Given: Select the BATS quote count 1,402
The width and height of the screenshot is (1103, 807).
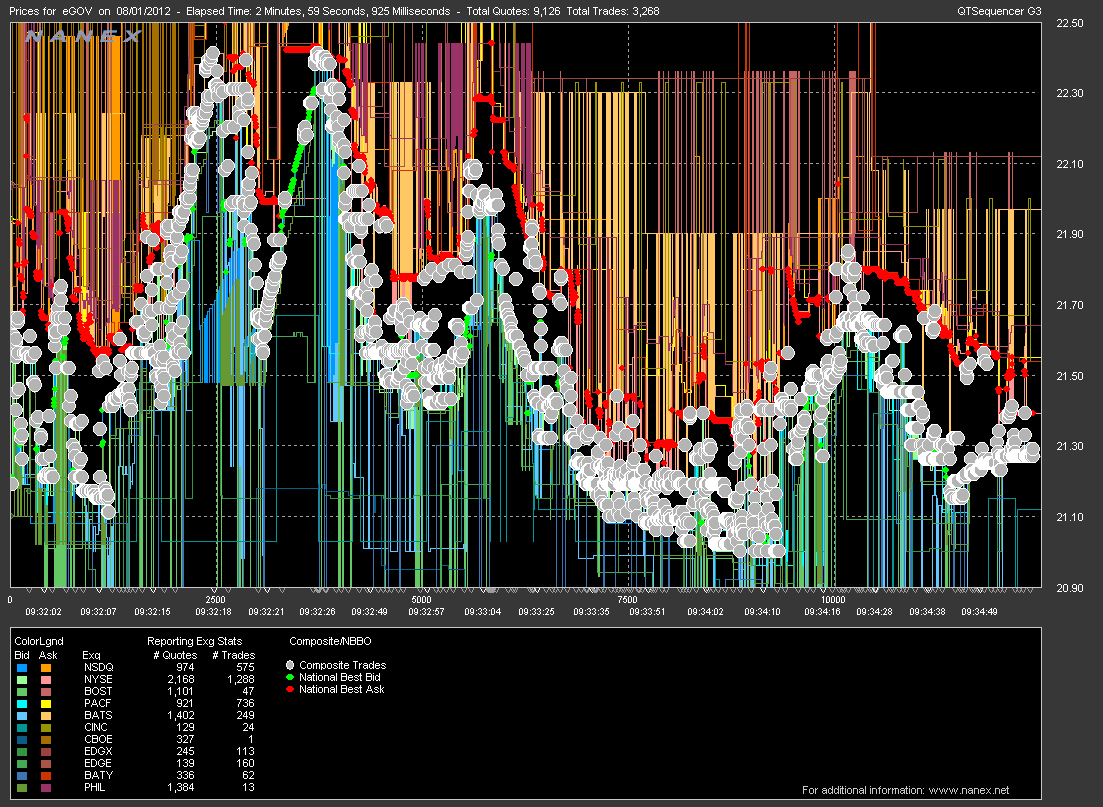Looking at the screenshot, I should pos(181,715).
